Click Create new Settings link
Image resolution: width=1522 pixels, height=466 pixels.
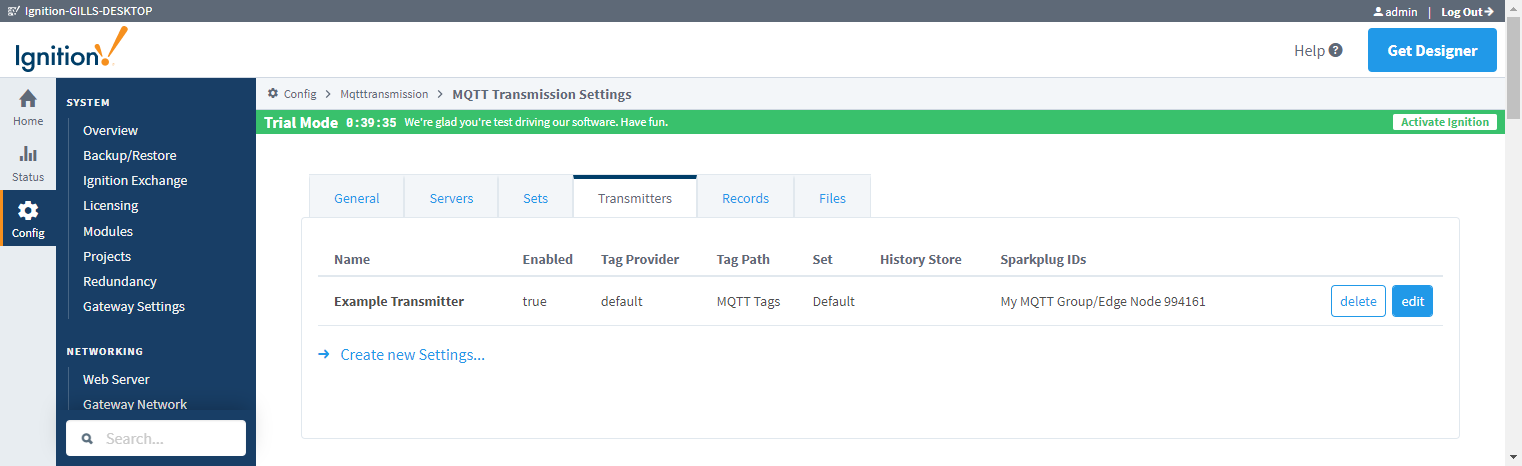coord(413,354)
